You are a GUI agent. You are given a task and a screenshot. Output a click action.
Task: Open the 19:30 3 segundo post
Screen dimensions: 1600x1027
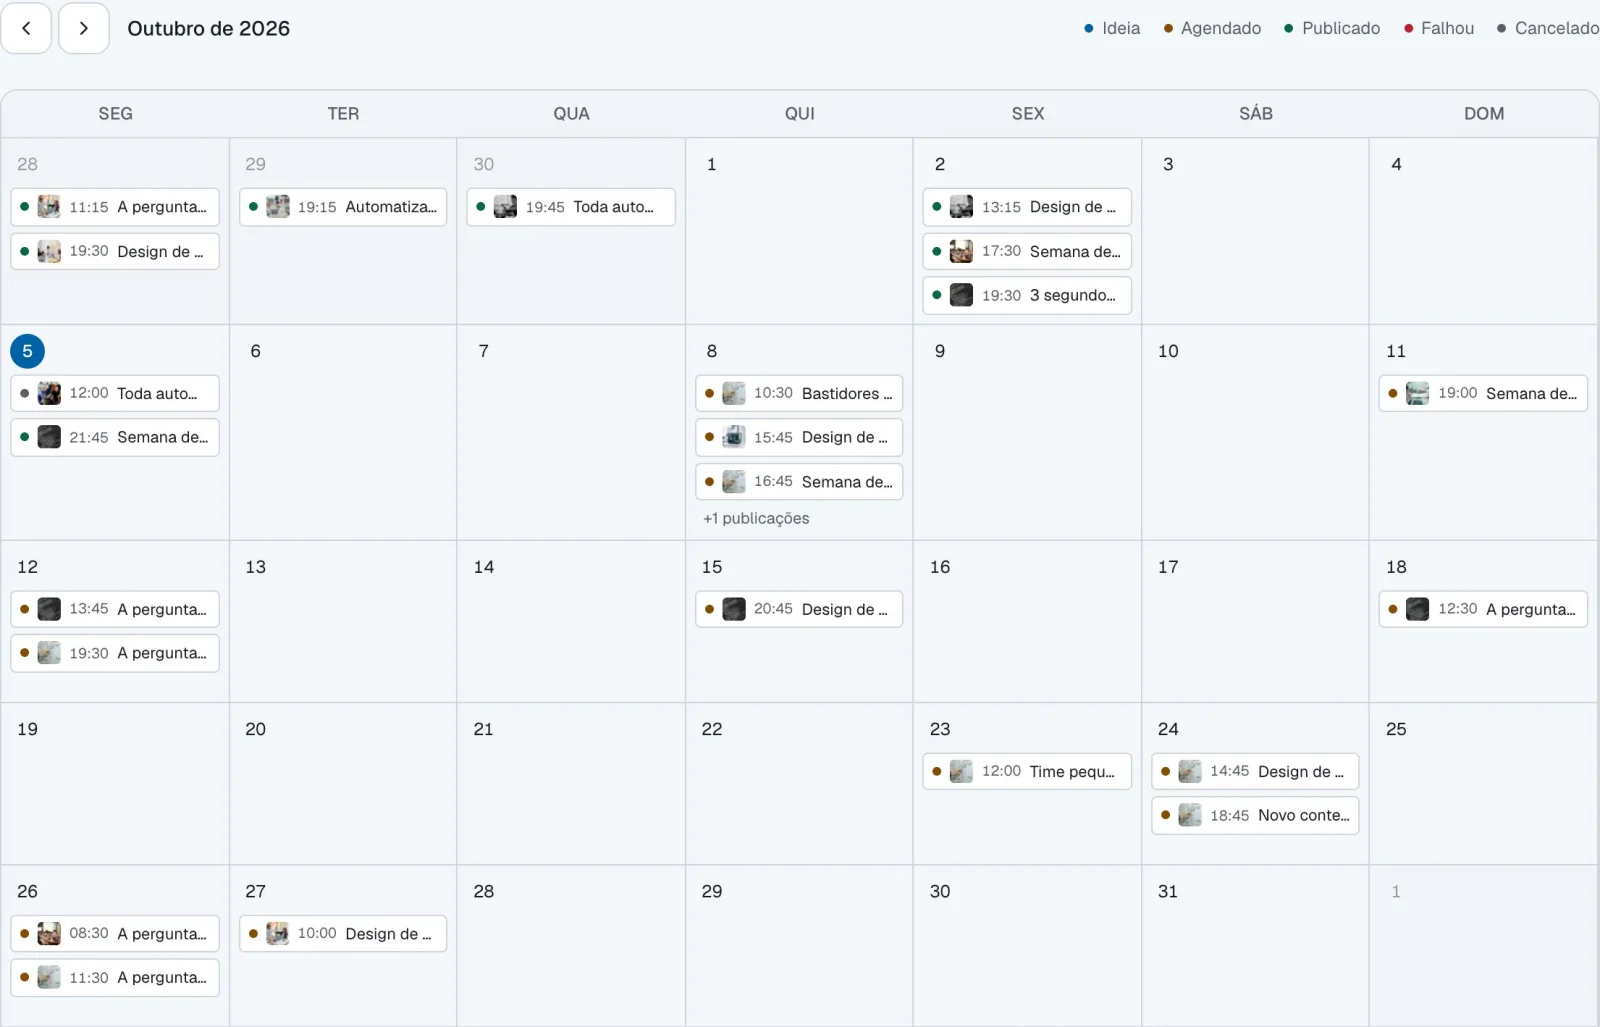coord(1027,295)
